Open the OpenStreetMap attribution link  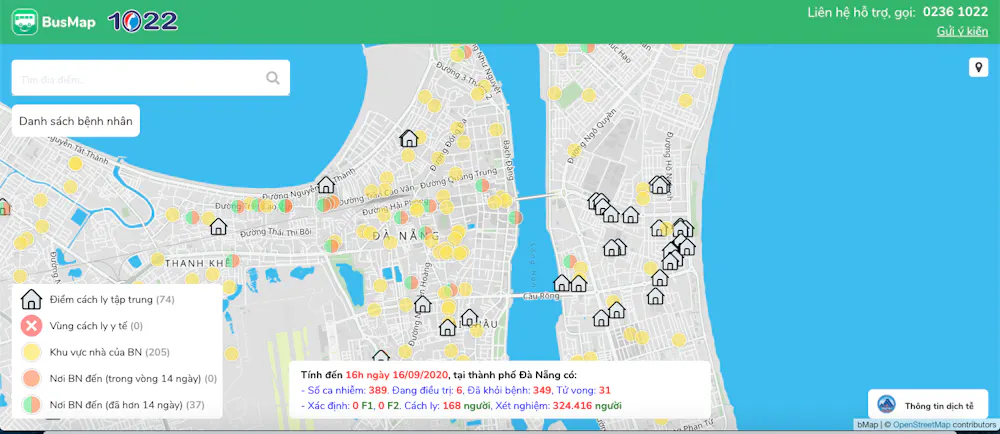[920, 424]
